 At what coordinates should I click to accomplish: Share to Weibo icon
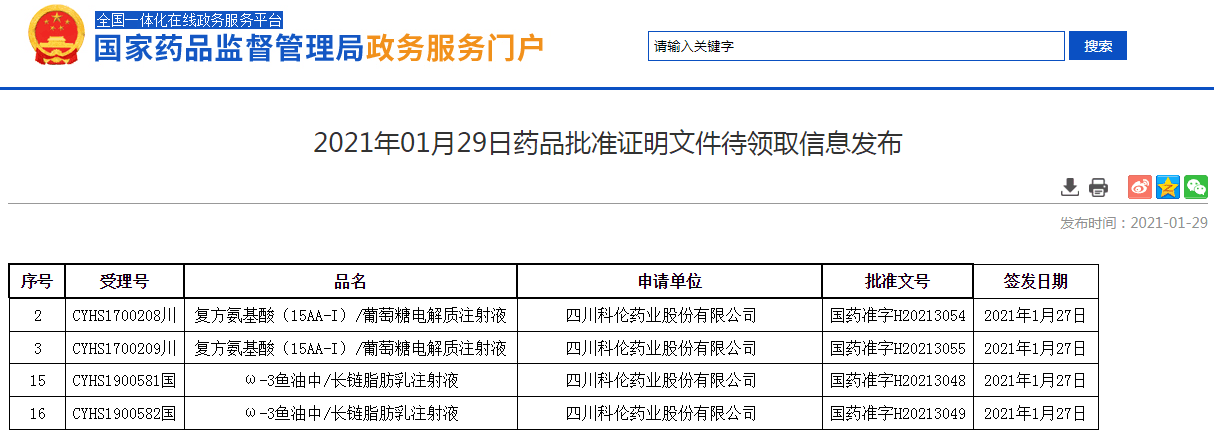[1140, 186]
